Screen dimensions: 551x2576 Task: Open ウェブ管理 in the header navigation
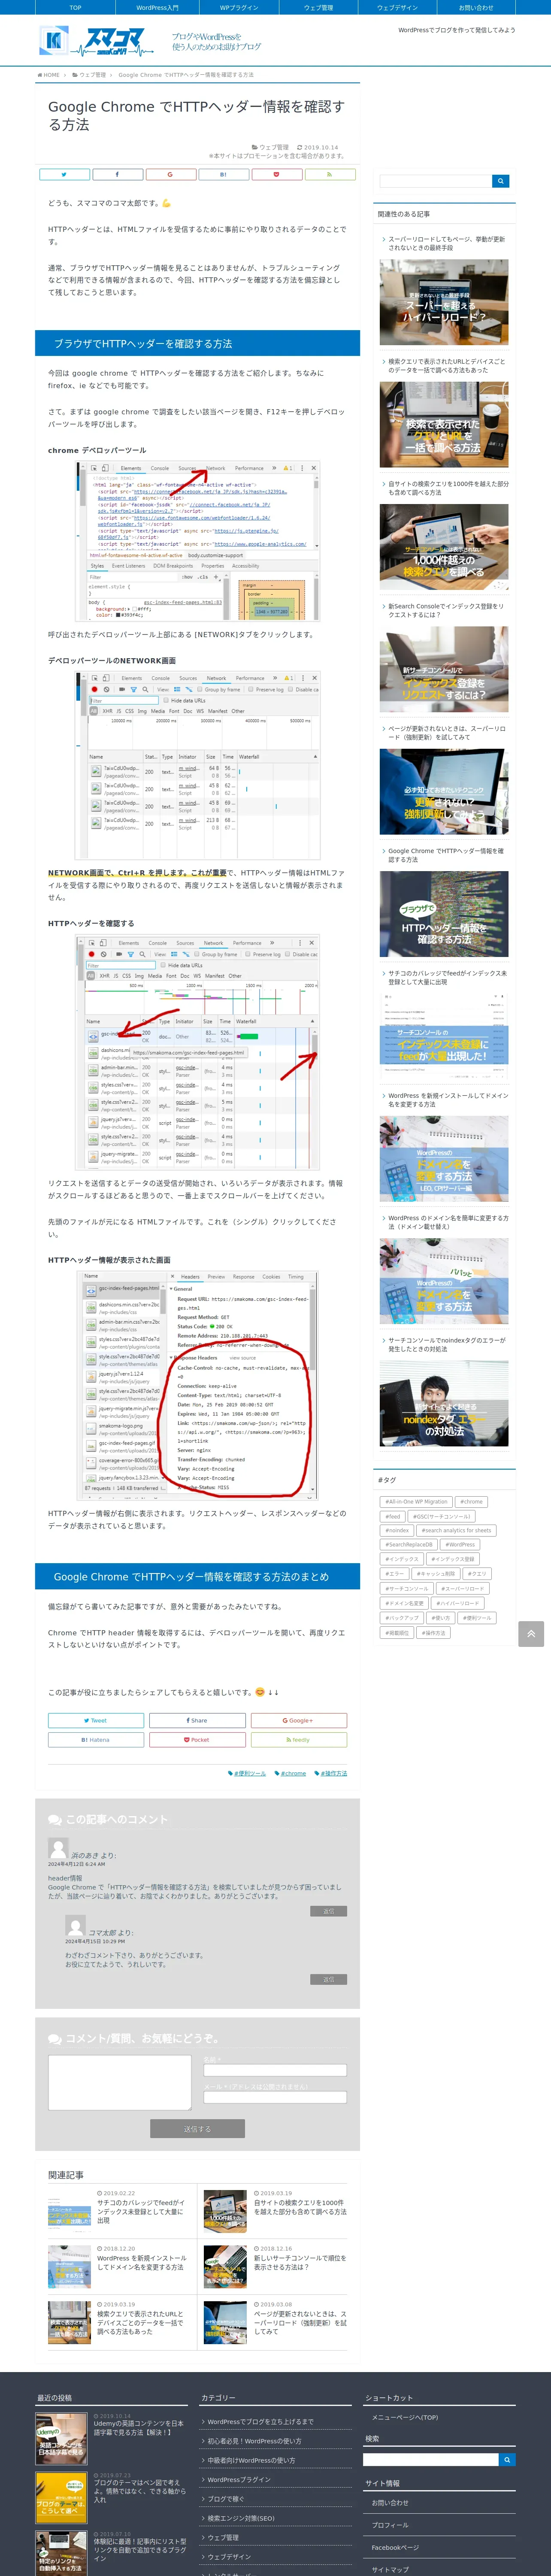pos(318,7)
